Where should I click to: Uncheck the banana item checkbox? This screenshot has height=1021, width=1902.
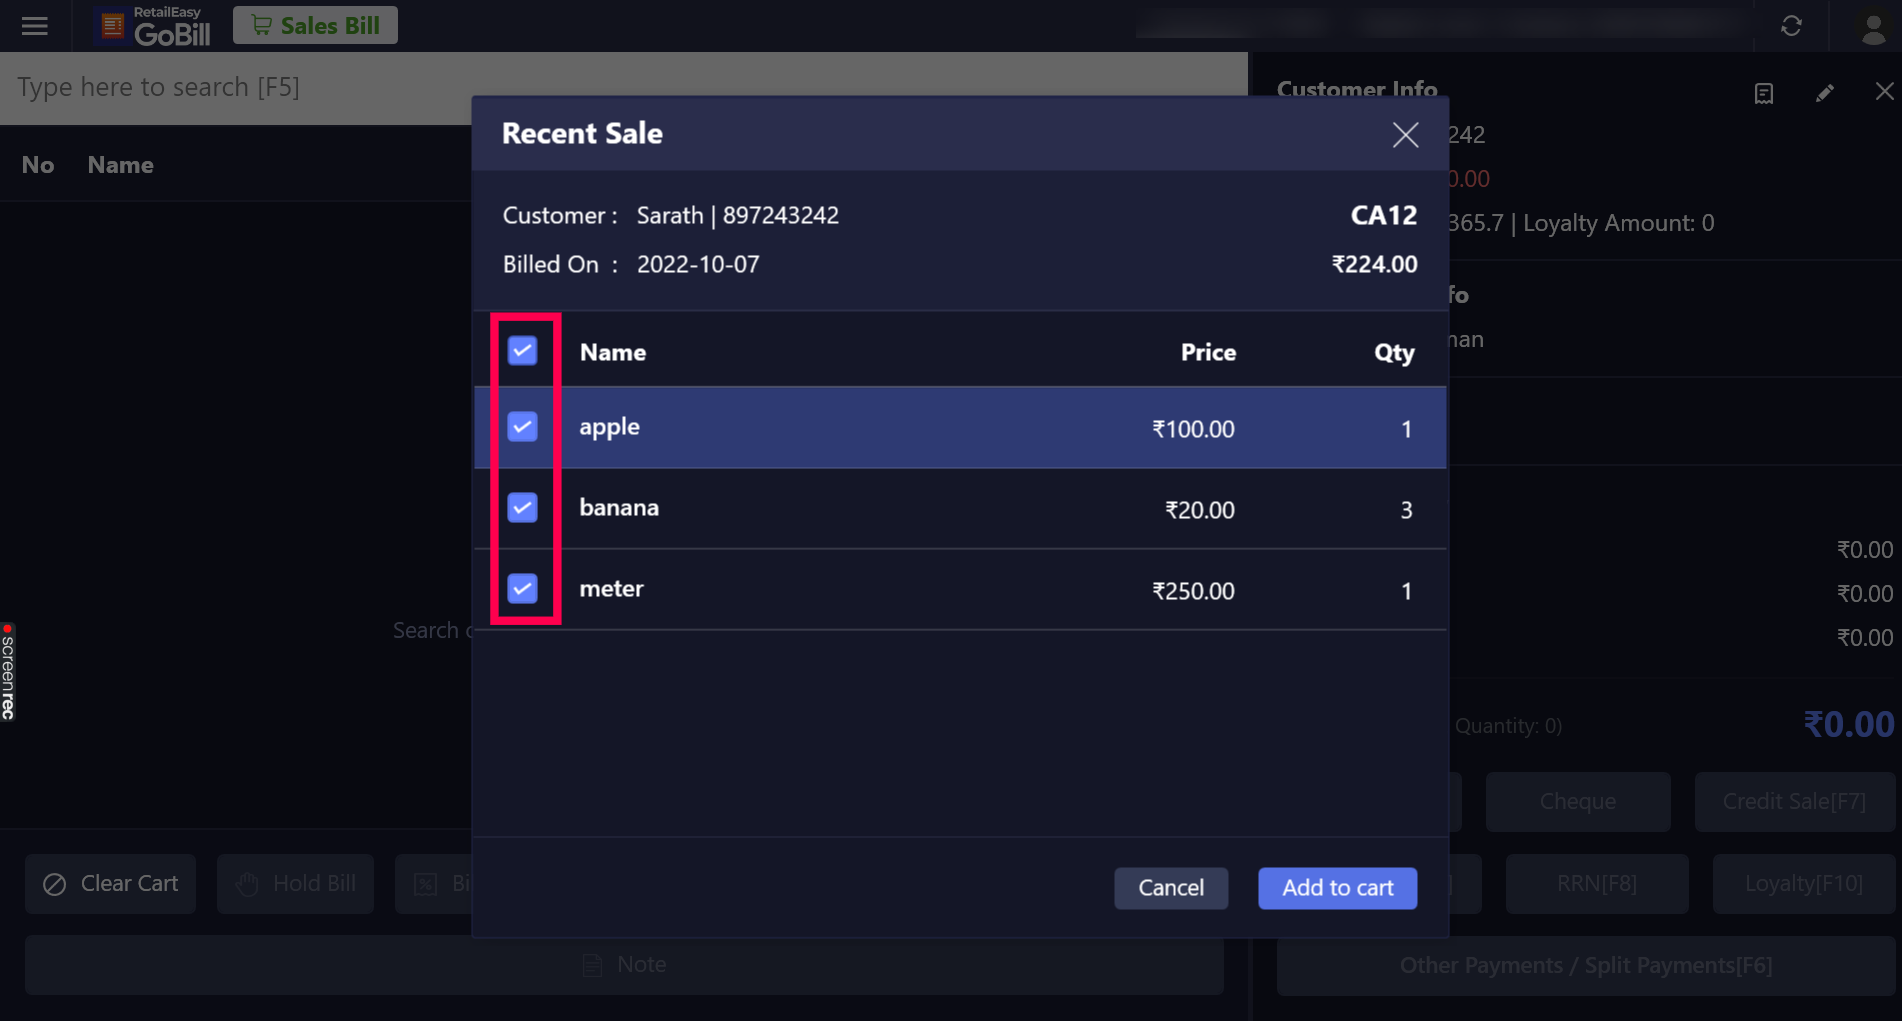pyautogui.click(x=522, y=508)
